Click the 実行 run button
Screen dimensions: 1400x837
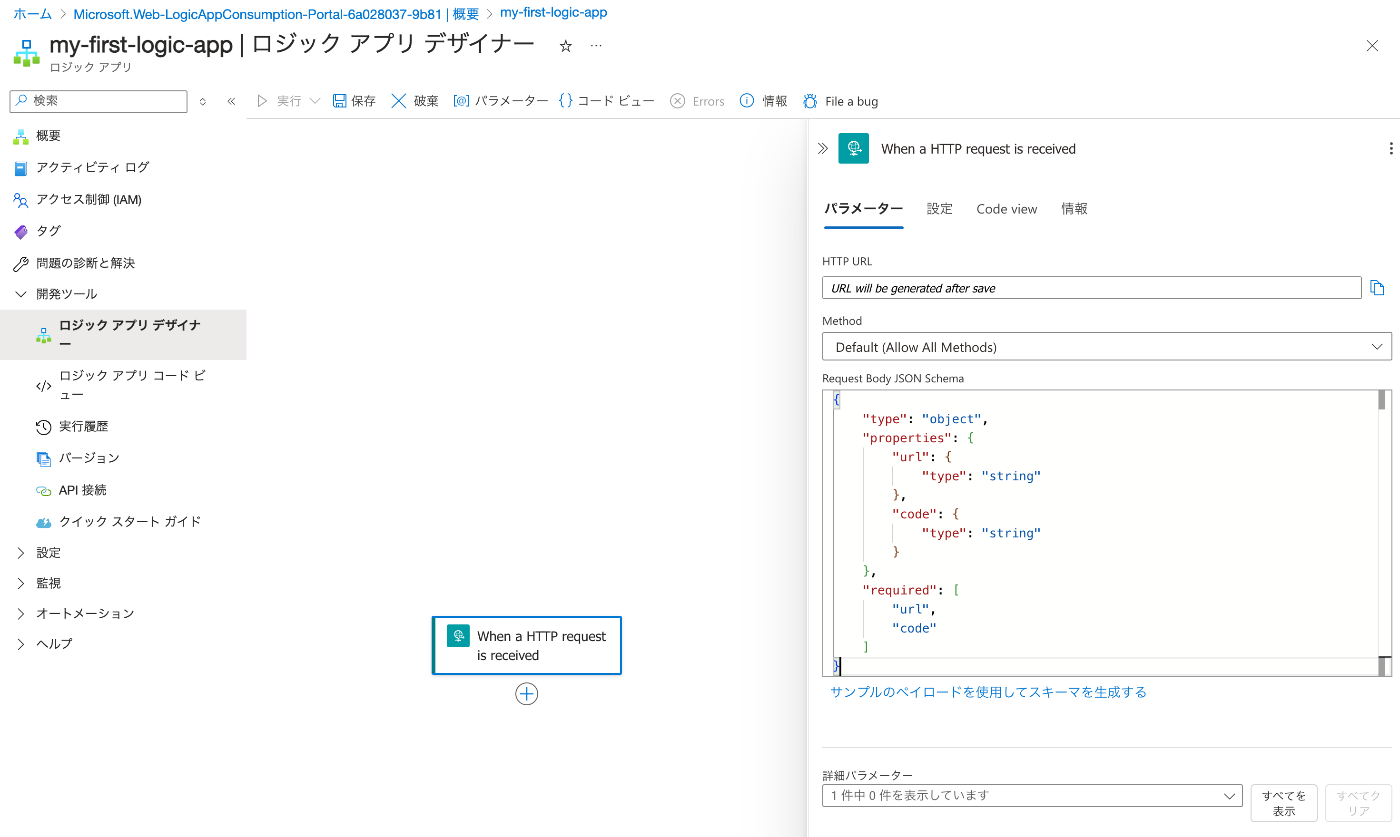pos(279,101)
